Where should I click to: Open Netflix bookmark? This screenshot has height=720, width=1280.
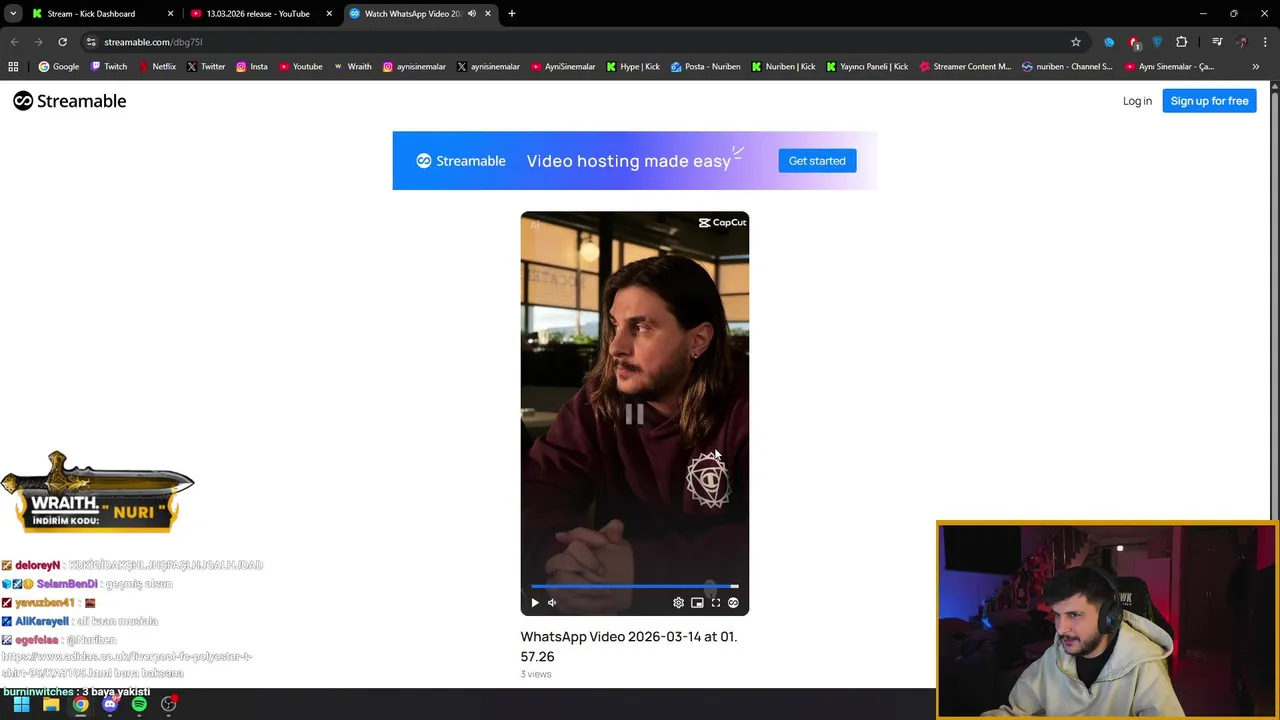tap(157, 67)
